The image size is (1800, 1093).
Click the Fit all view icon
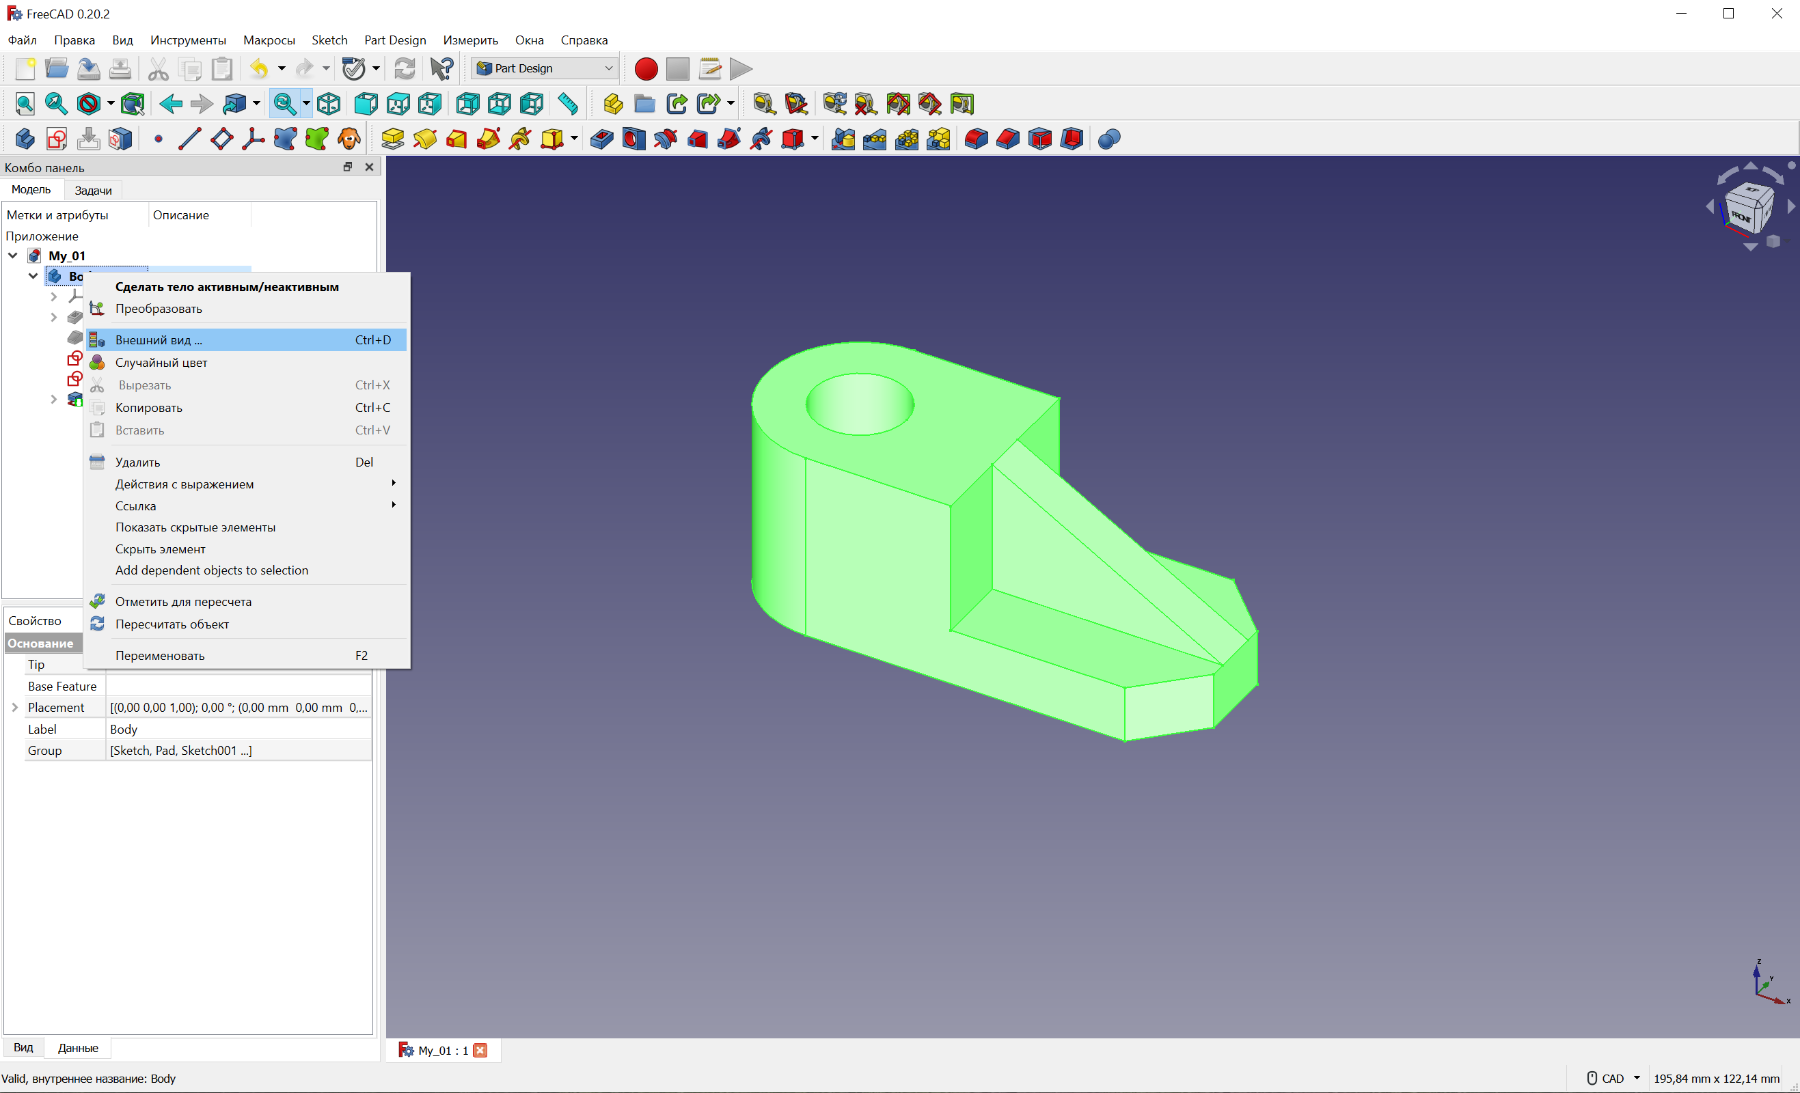[25, 104]
